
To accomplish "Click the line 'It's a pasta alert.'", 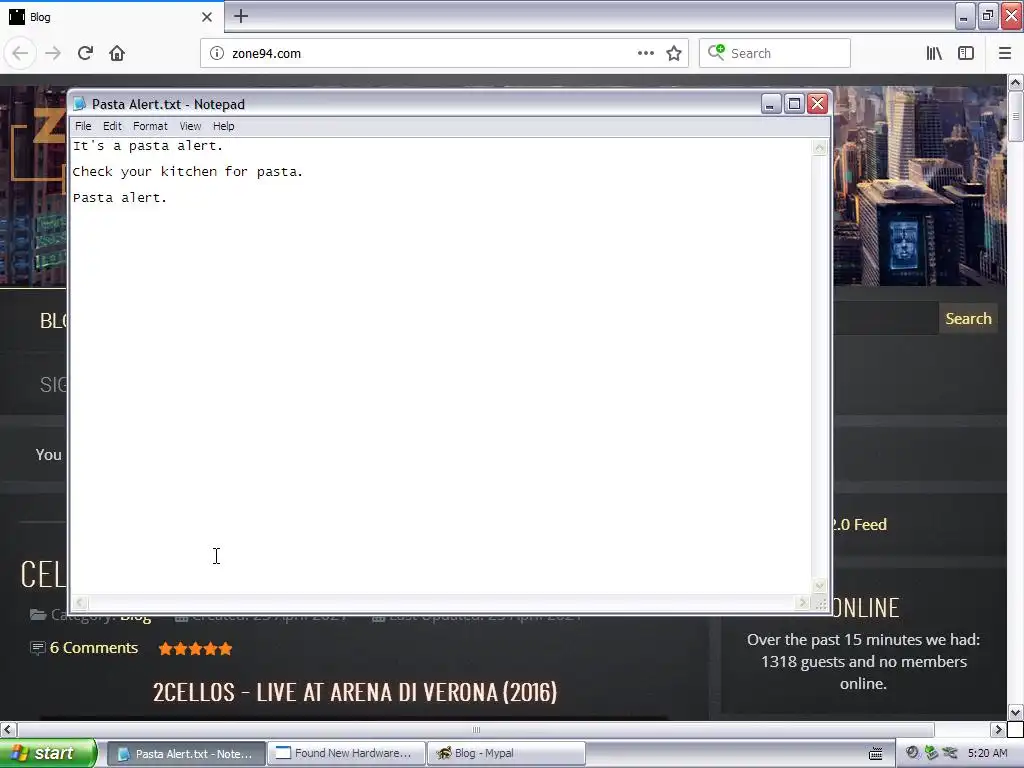I will 148,146.
